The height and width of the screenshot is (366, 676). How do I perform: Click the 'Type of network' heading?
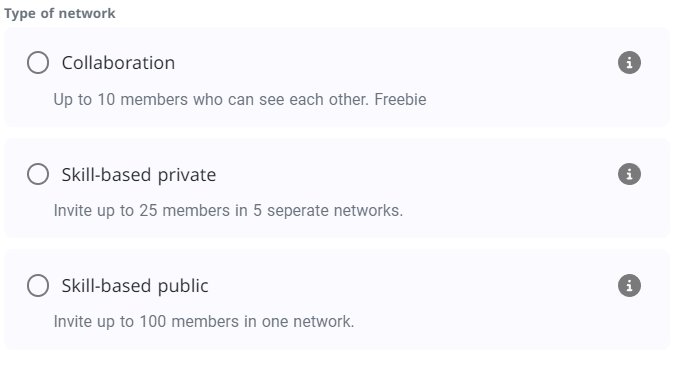pos(60,13)
